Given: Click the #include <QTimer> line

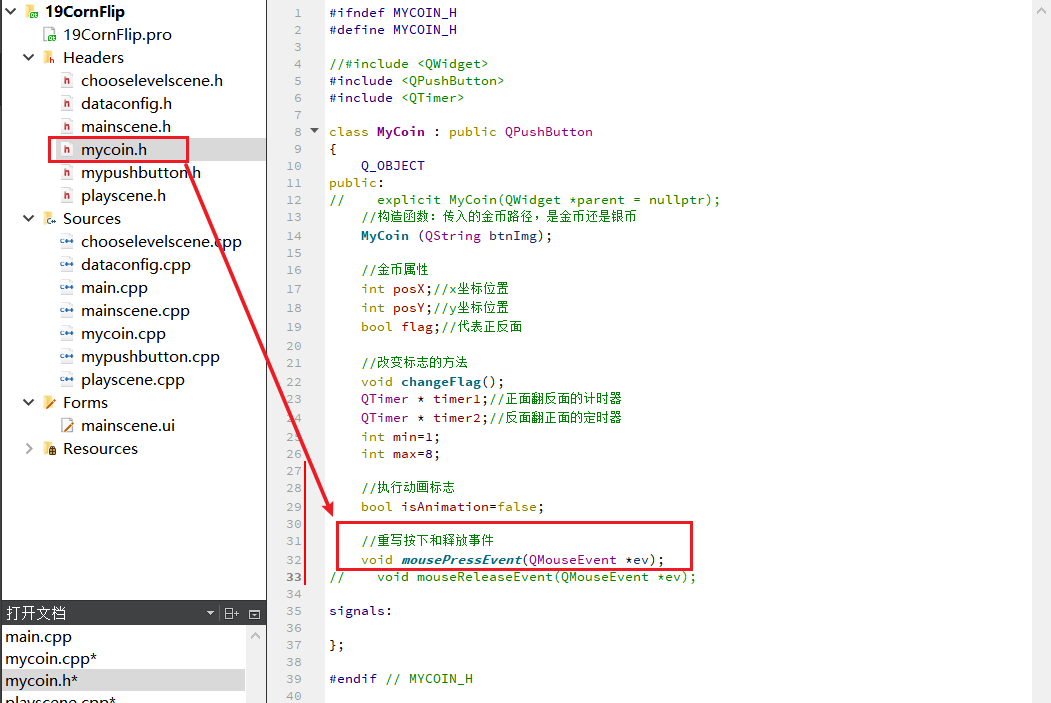Looking at the screenshot, I should coord(396,98).
